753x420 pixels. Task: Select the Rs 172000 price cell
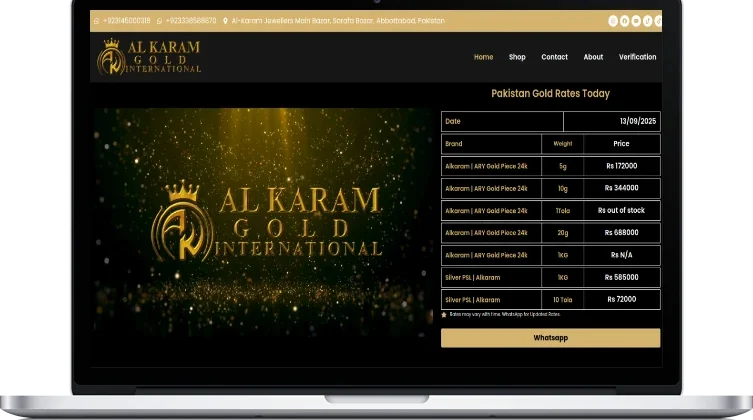pyautogui.click(x=621, y=166)
